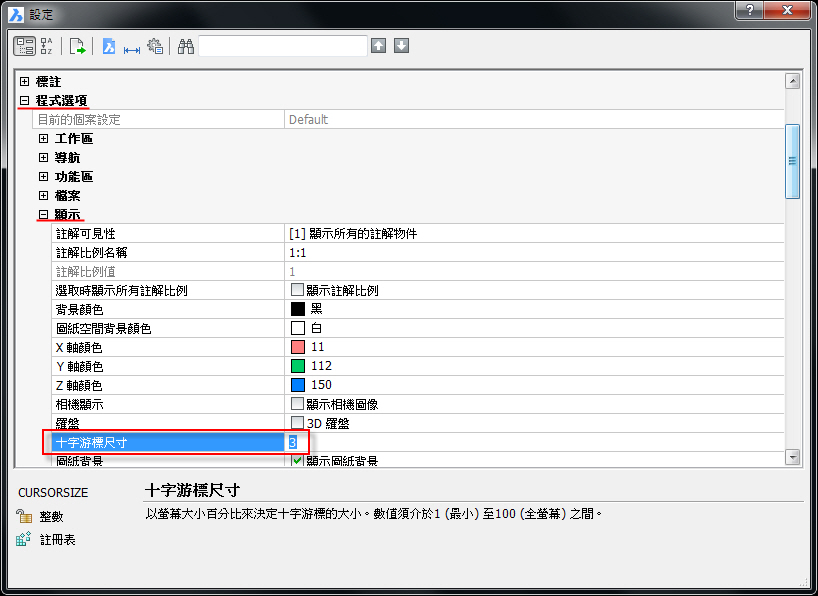Switch to alphabetical sort view
The width and height of the screenshot is (818, 596).
[x=46, y=46]
